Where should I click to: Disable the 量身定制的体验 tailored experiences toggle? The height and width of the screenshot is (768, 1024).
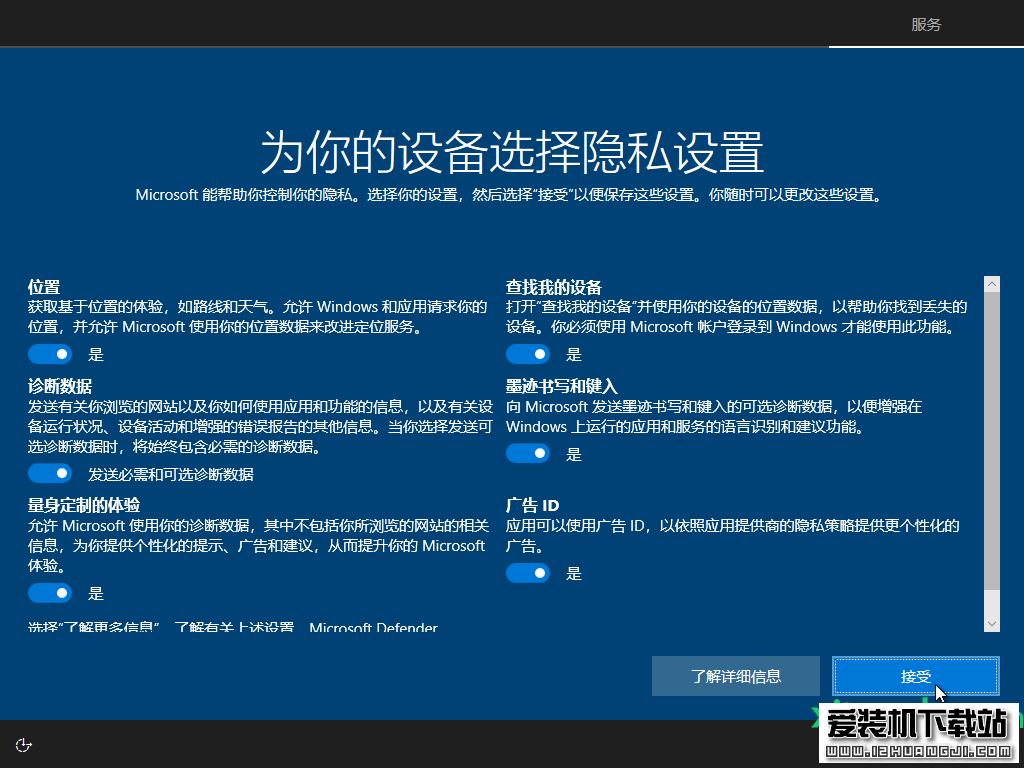(x=50, y=593)
